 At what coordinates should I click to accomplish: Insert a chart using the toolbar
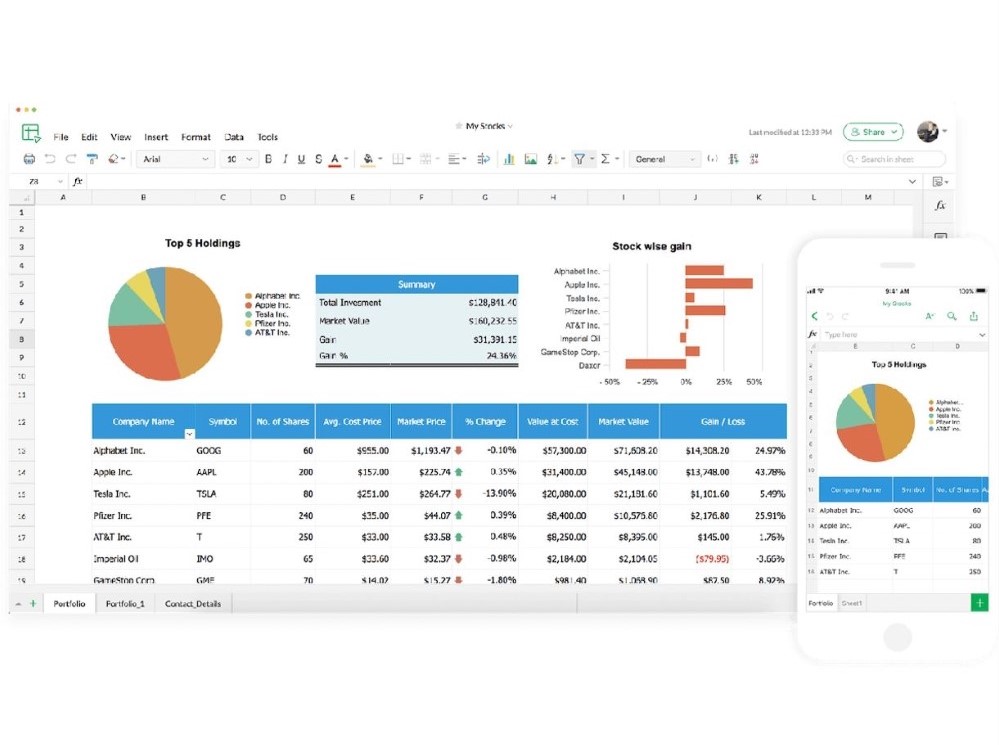pos(509,159)
